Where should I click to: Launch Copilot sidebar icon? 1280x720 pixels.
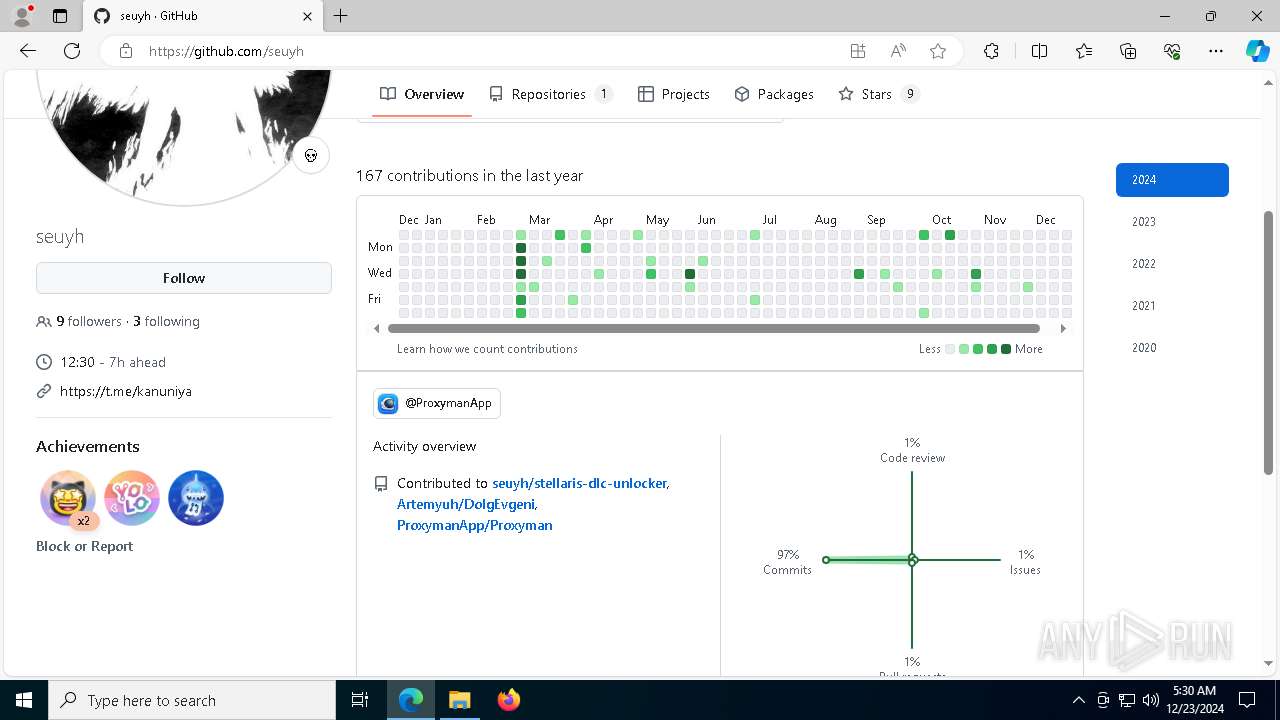click(1257, 51)
